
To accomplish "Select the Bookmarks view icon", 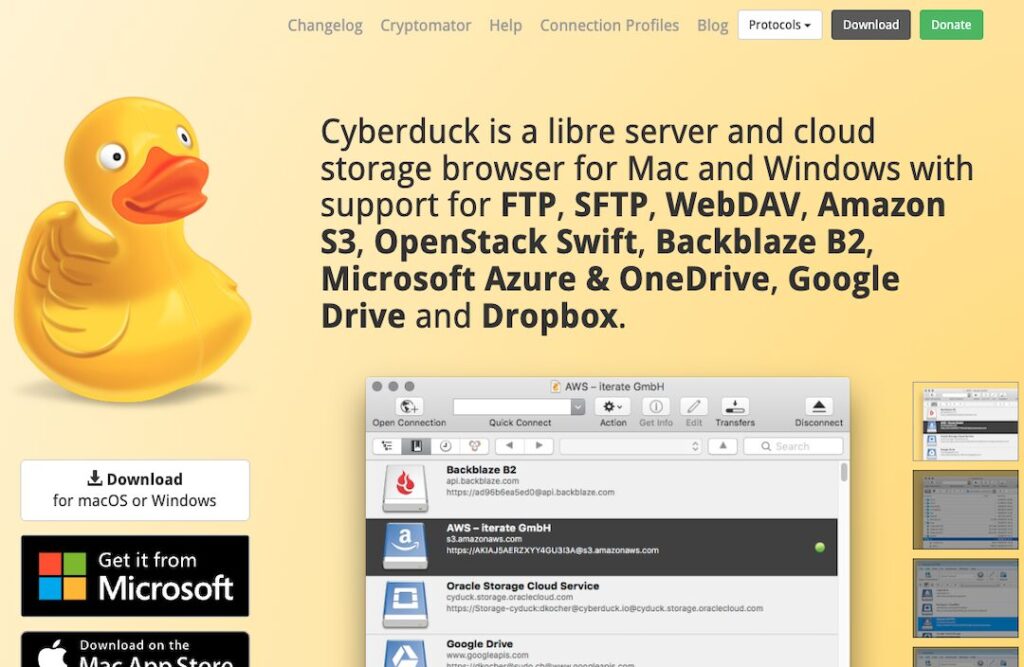I will click(x=416, y=446).
